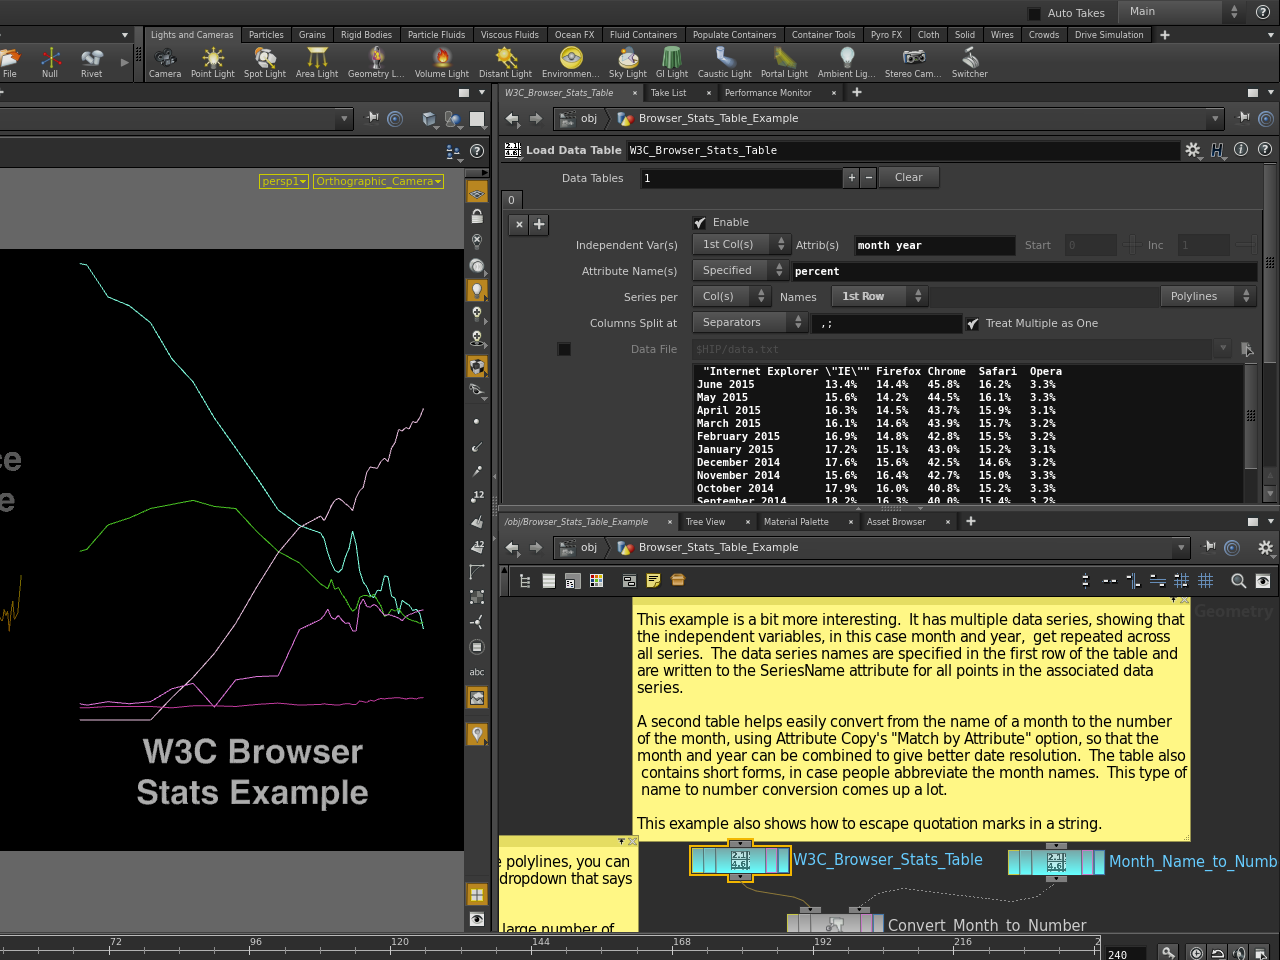Screen dimensions: 1280x960
Task: Click the Spot Light shelf icon
Action: pyautogui.click(x=265, y=60)
